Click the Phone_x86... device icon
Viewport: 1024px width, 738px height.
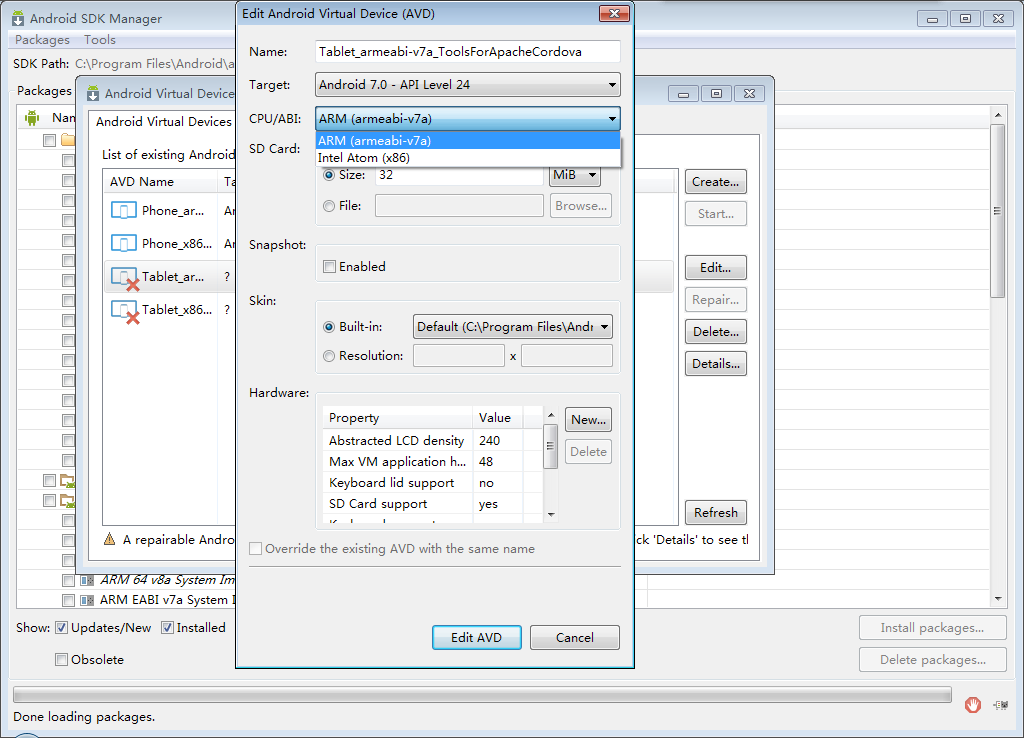123,244
